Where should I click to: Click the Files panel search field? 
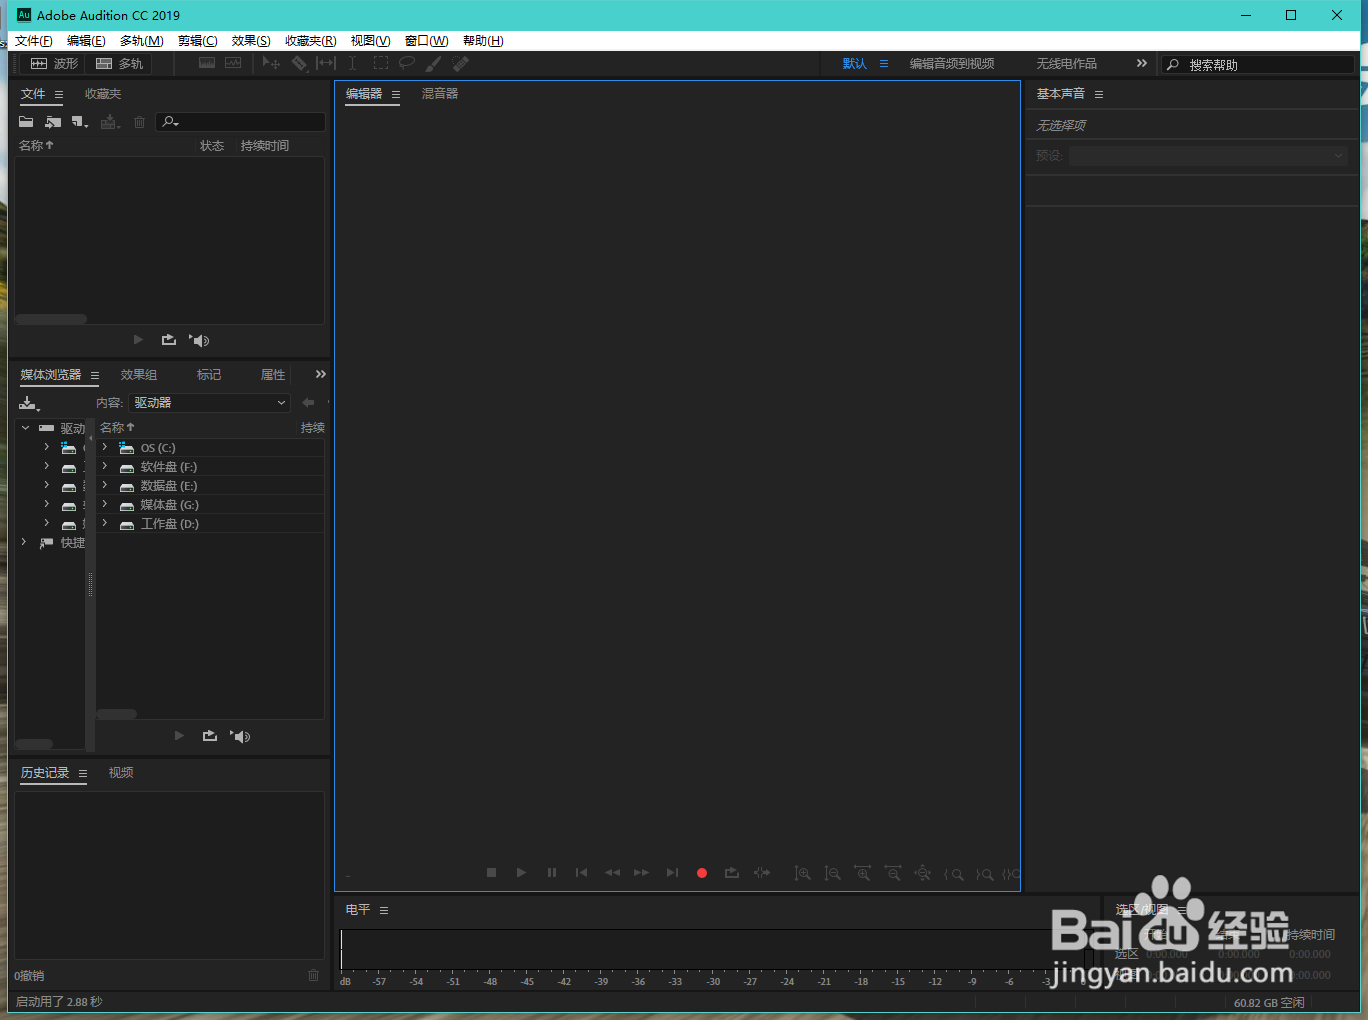tap(240, 122)
